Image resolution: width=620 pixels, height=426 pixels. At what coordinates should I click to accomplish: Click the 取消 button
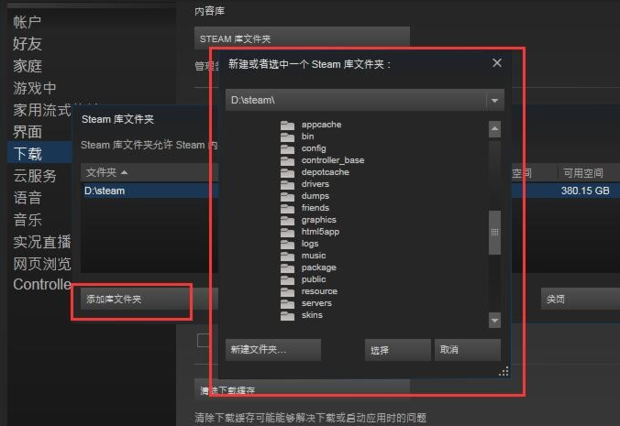point(468,350)
